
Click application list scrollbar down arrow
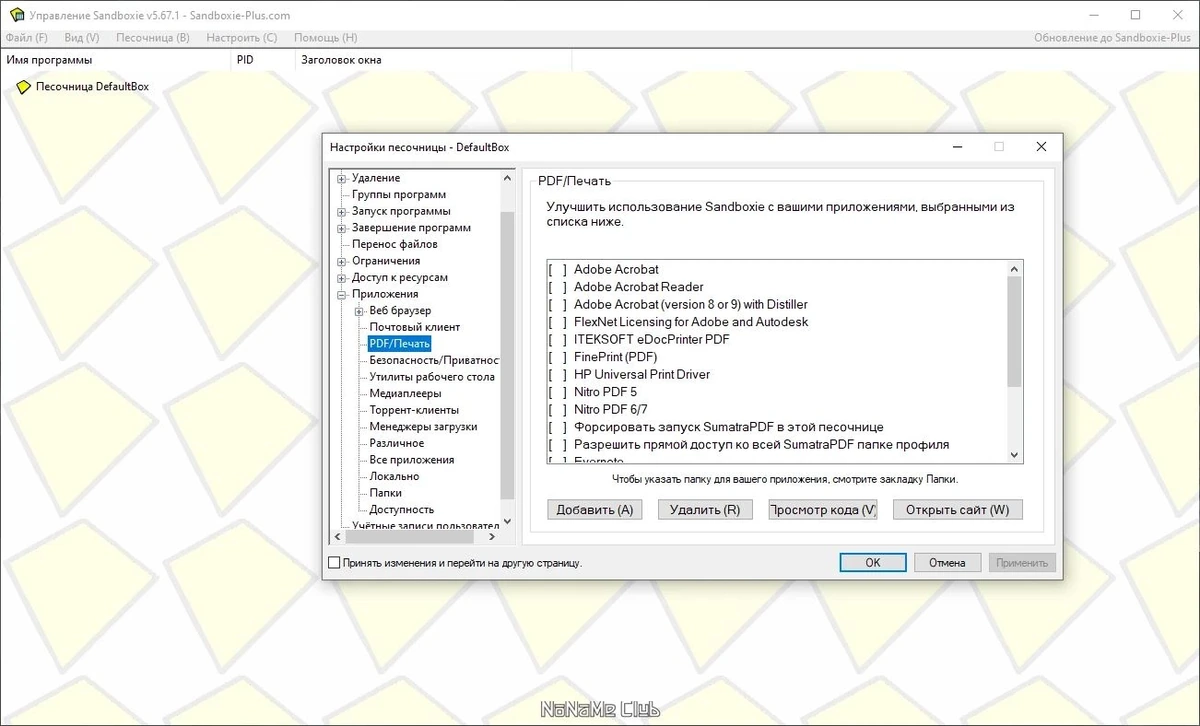point(1014,455)
